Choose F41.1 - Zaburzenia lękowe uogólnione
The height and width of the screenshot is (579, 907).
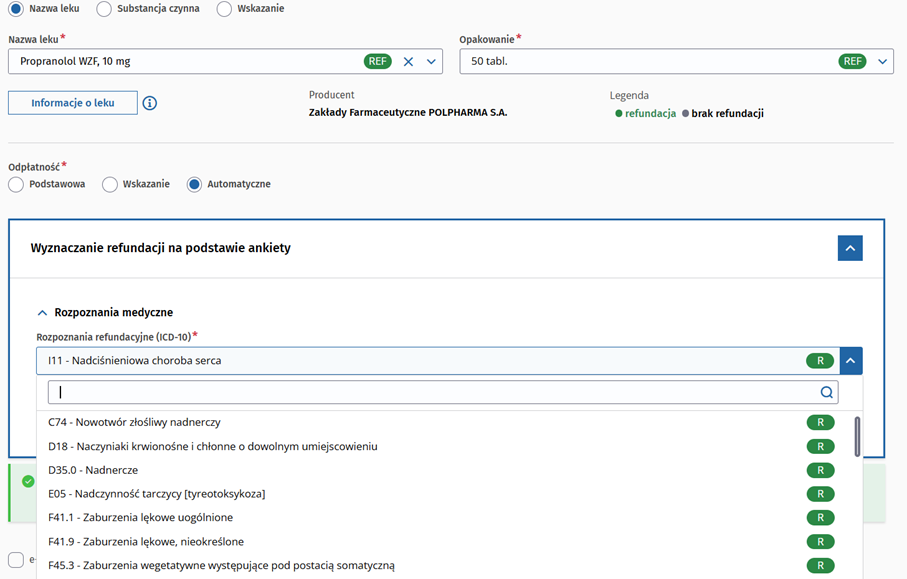pyautogui.click(x=141, y=518)
